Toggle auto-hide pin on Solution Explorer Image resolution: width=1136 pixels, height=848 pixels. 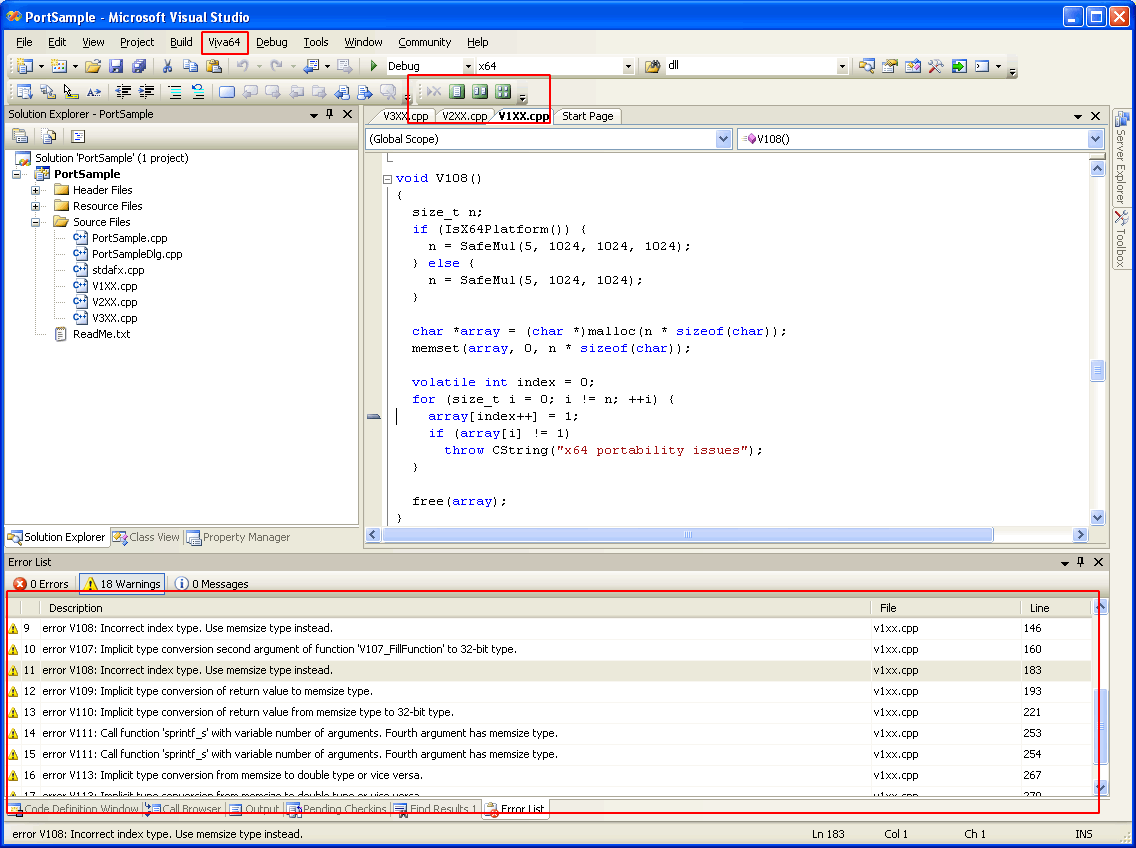point(330,115)
